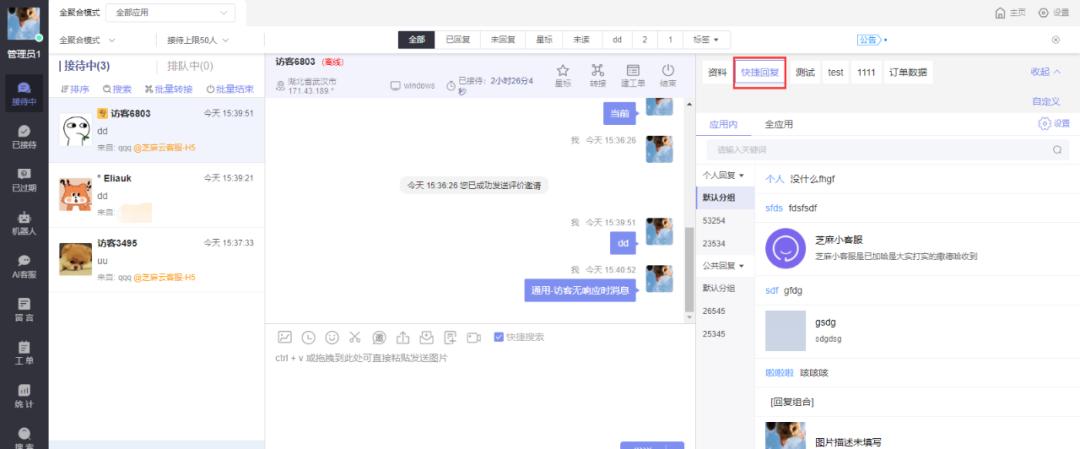1080x449 pixels.
Task: Switch to the 订单数据 tab
Action: (x=907, y=72)
